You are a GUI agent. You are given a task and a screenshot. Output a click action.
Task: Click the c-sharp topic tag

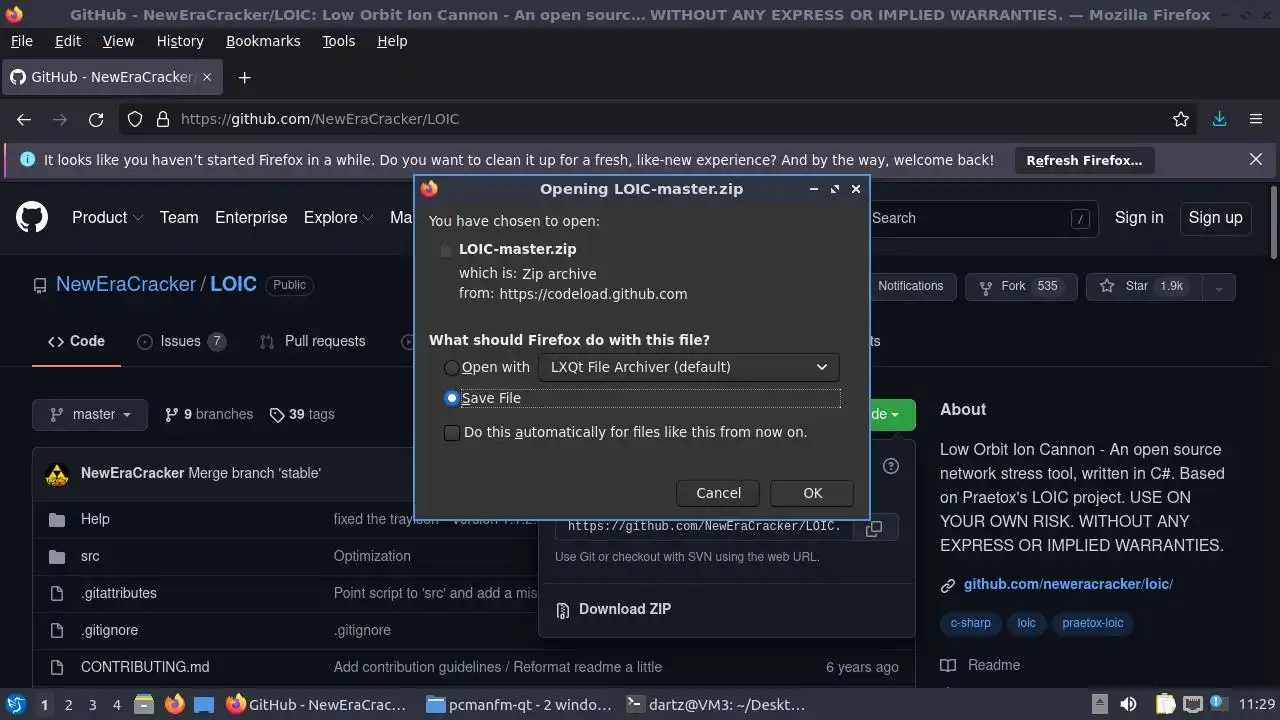pyautogui.click(x=970, y=623)
